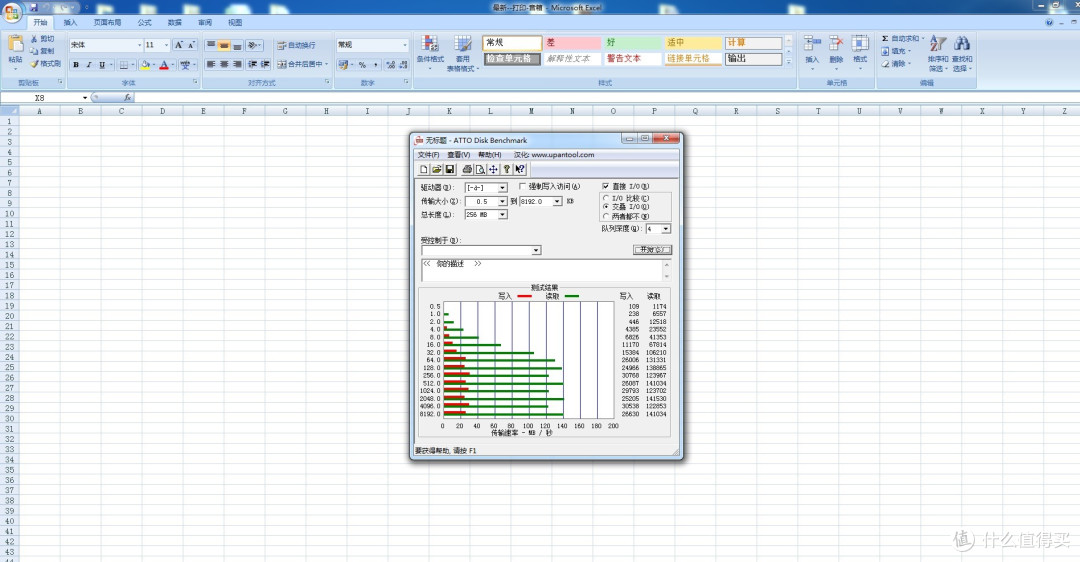
Task: Click the Print icon in ATTO toolbar
Action: [x=467, y=169]
